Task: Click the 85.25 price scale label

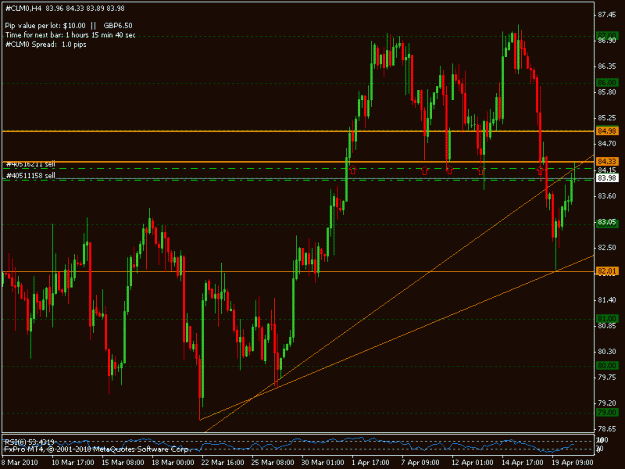Action: point(607,118)
